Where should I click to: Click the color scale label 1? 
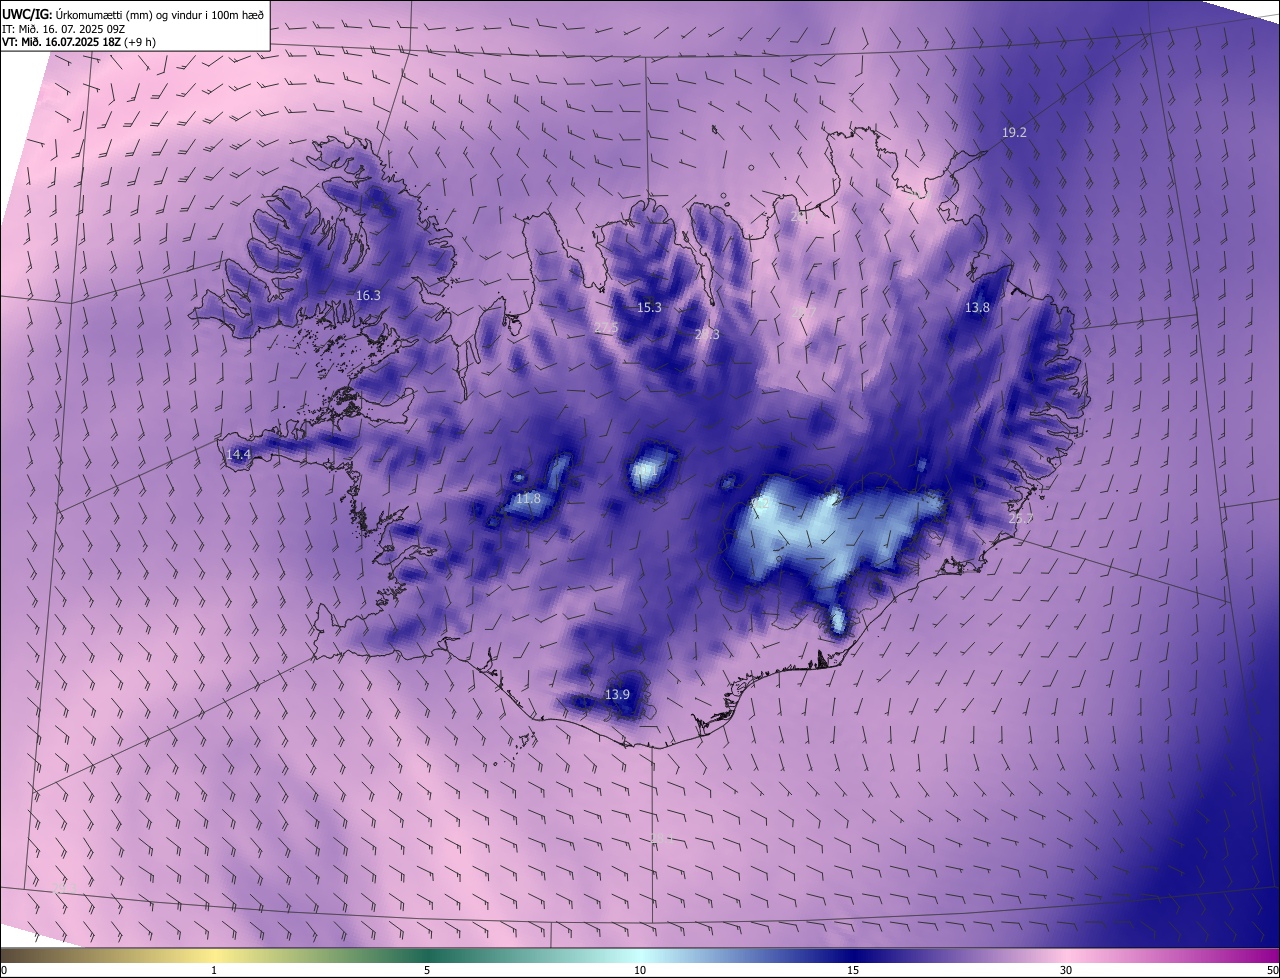[x=214, y=970]
